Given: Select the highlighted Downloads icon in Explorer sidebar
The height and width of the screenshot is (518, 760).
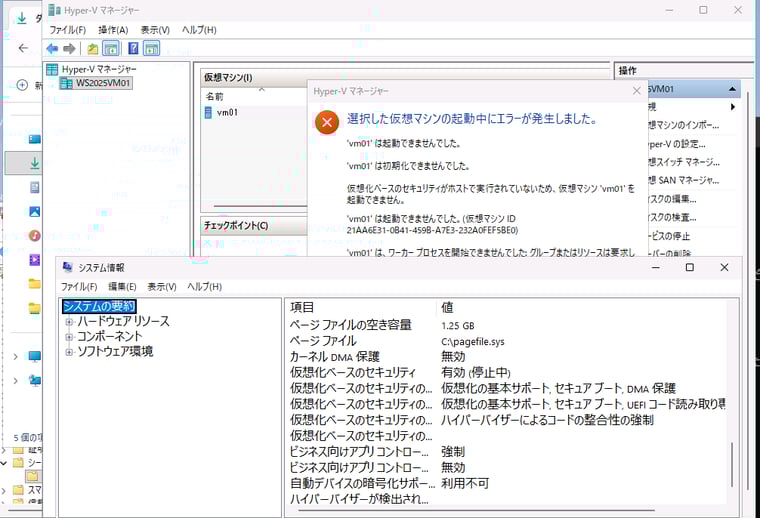Looking at the screenshot, I should (x=34, y=163).
